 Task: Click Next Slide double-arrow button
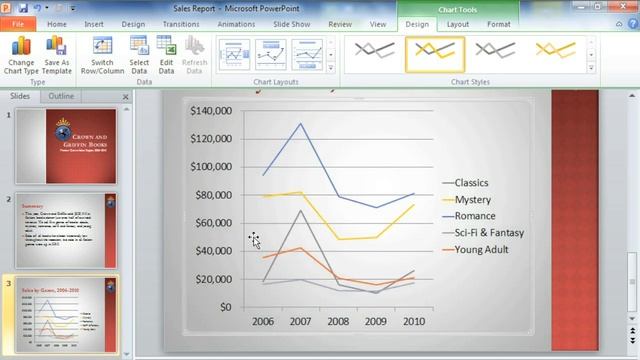[632, 340]
